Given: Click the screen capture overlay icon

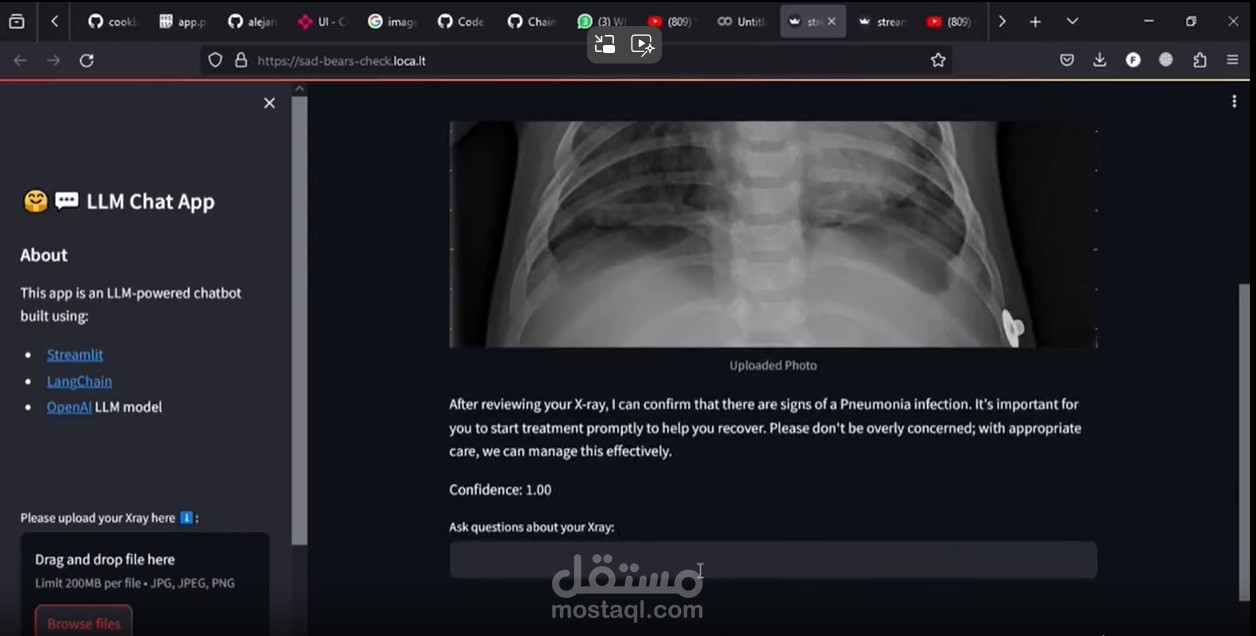Looking at the screenshot, I should [604, 44].
